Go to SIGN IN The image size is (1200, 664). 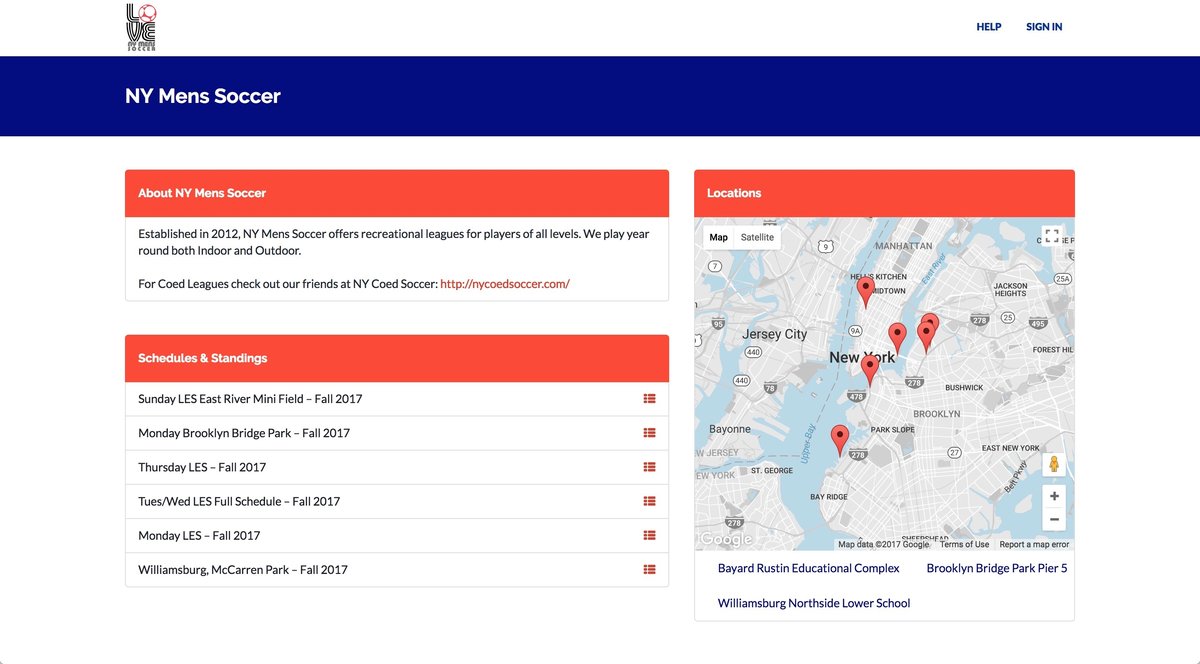pyautogui.click(x=1044, y=27)
